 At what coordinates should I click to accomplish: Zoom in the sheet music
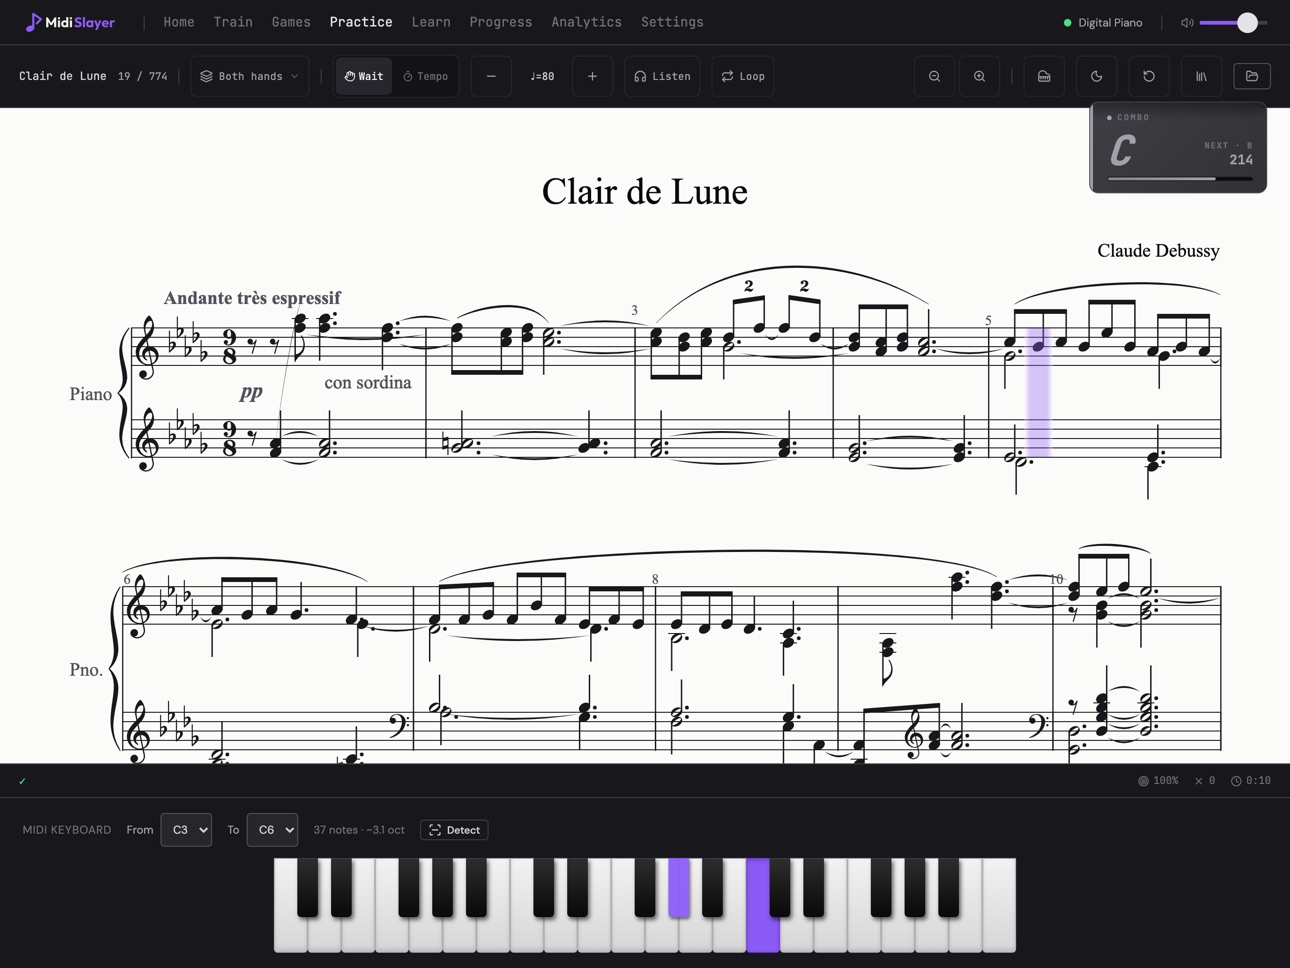click(x=979, y=76)
